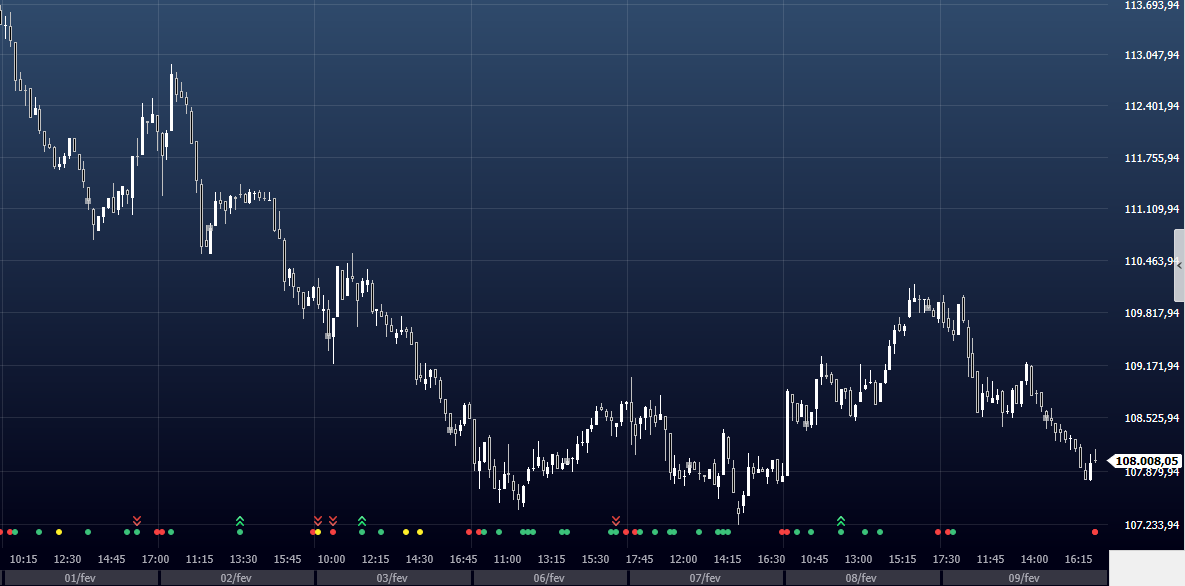Open the 07/fev date segment
Viewport: 1185px width, 586px height.
[705, 578]
